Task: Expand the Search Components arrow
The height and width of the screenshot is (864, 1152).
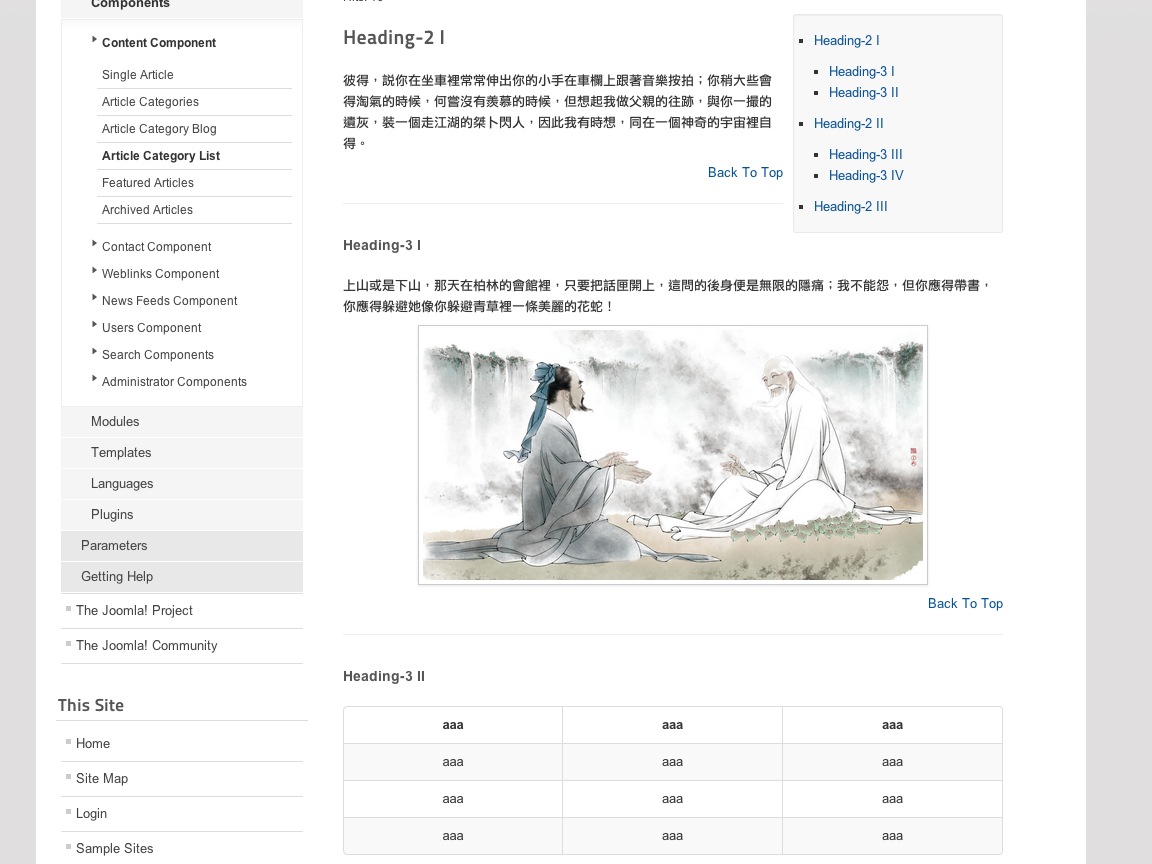Action: (x=94, y=351)
